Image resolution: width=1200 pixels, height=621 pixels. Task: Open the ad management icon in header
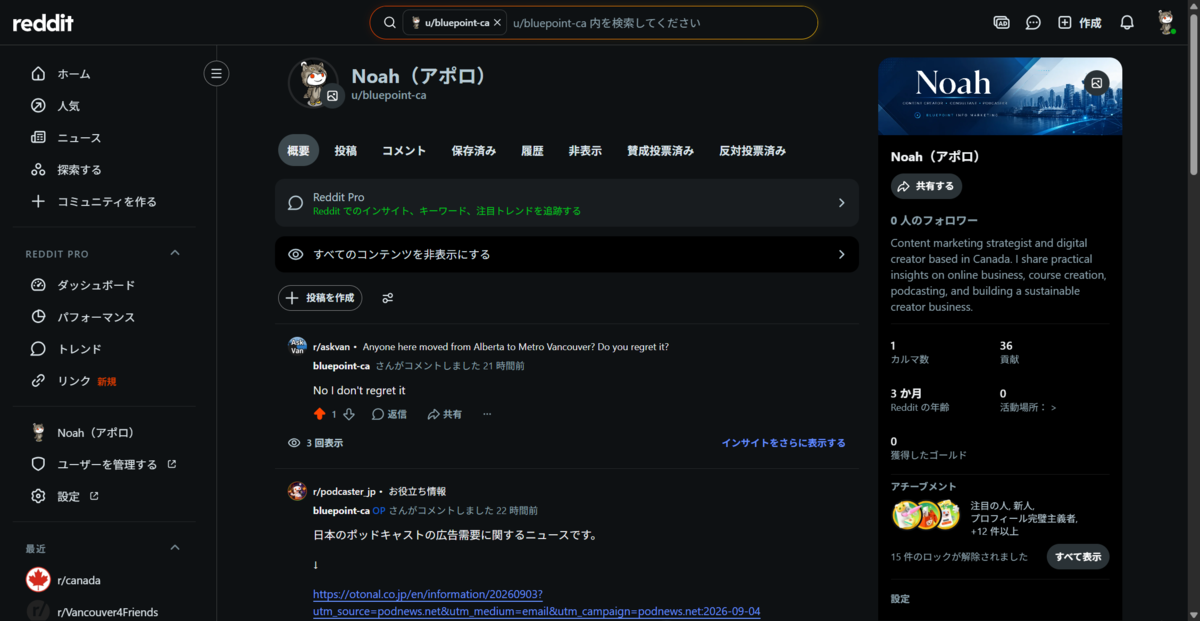(x=1001, y=22)
